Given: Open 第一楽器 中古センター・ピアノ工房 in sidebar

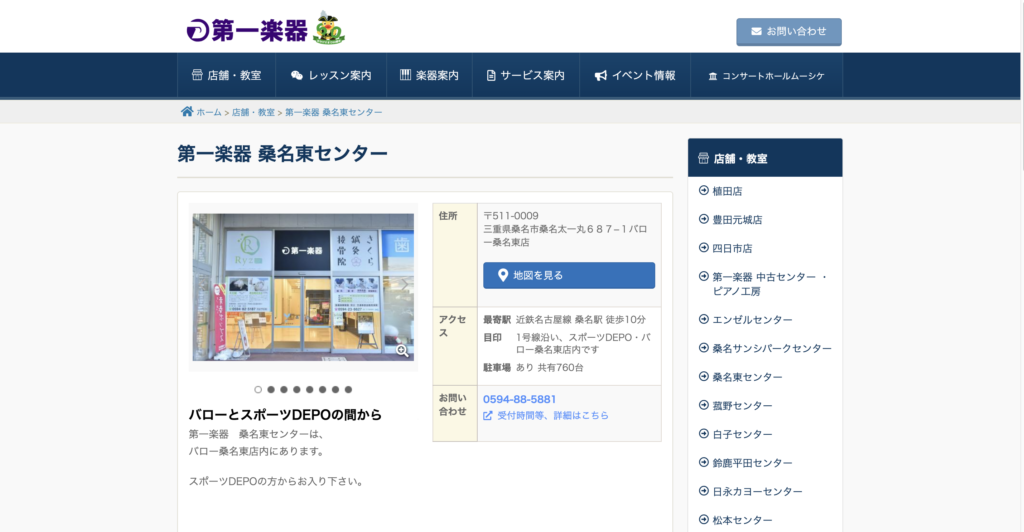Looking at the screenshot, I should 769,284.
